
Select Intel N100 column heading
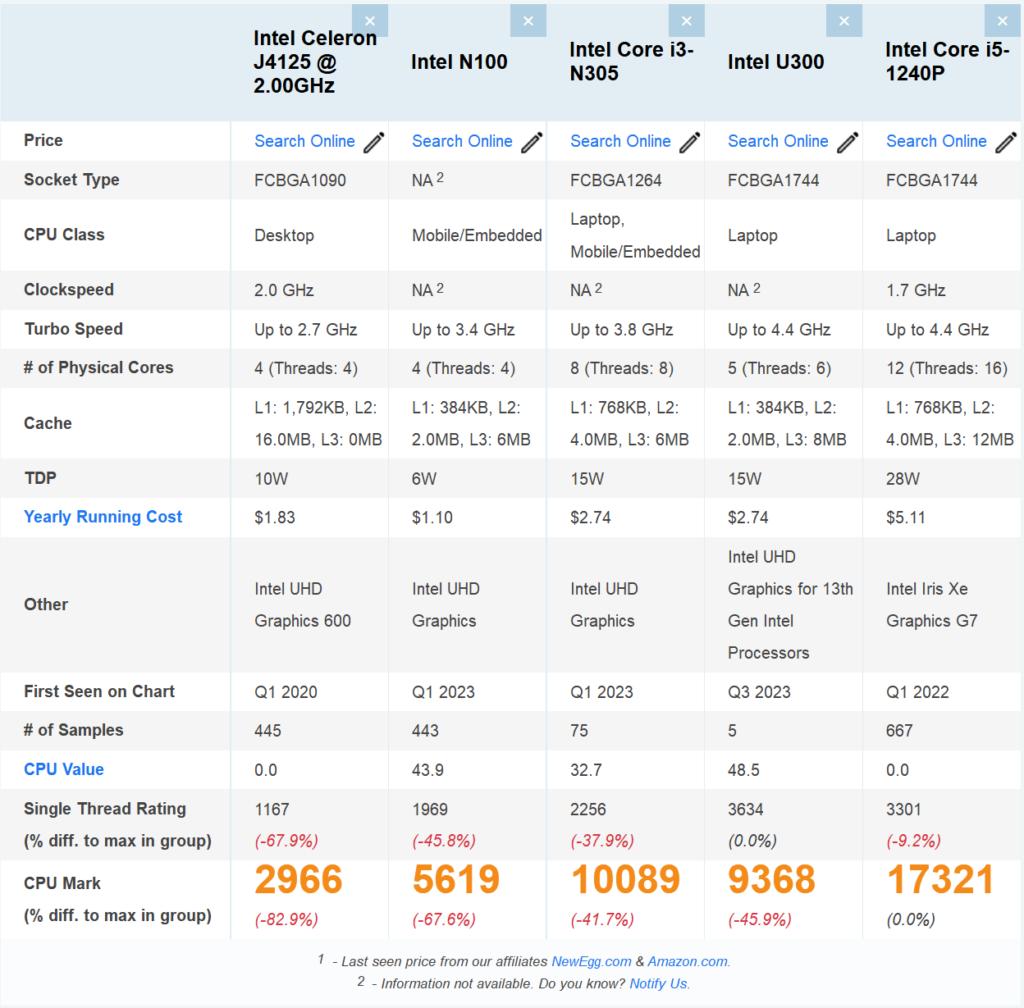pos(459,62)
